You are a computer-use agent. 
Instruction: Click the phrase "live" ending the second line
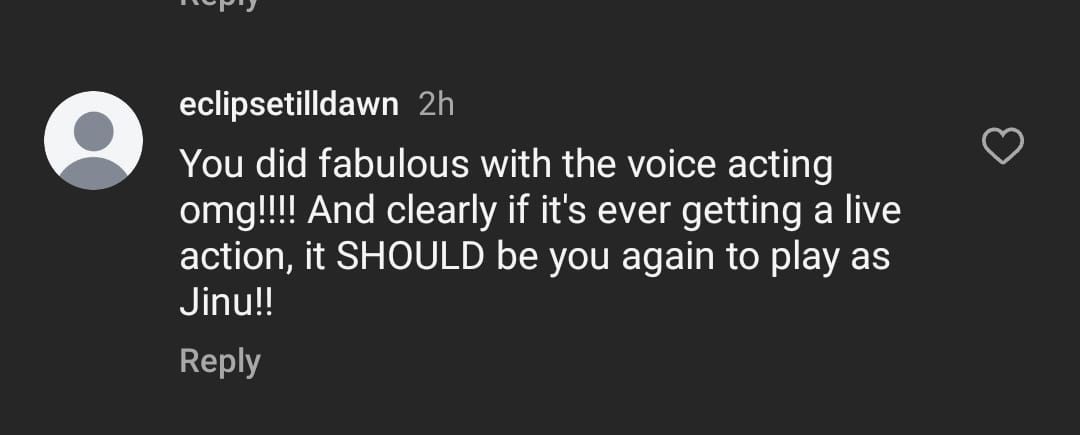coord(870,211)
